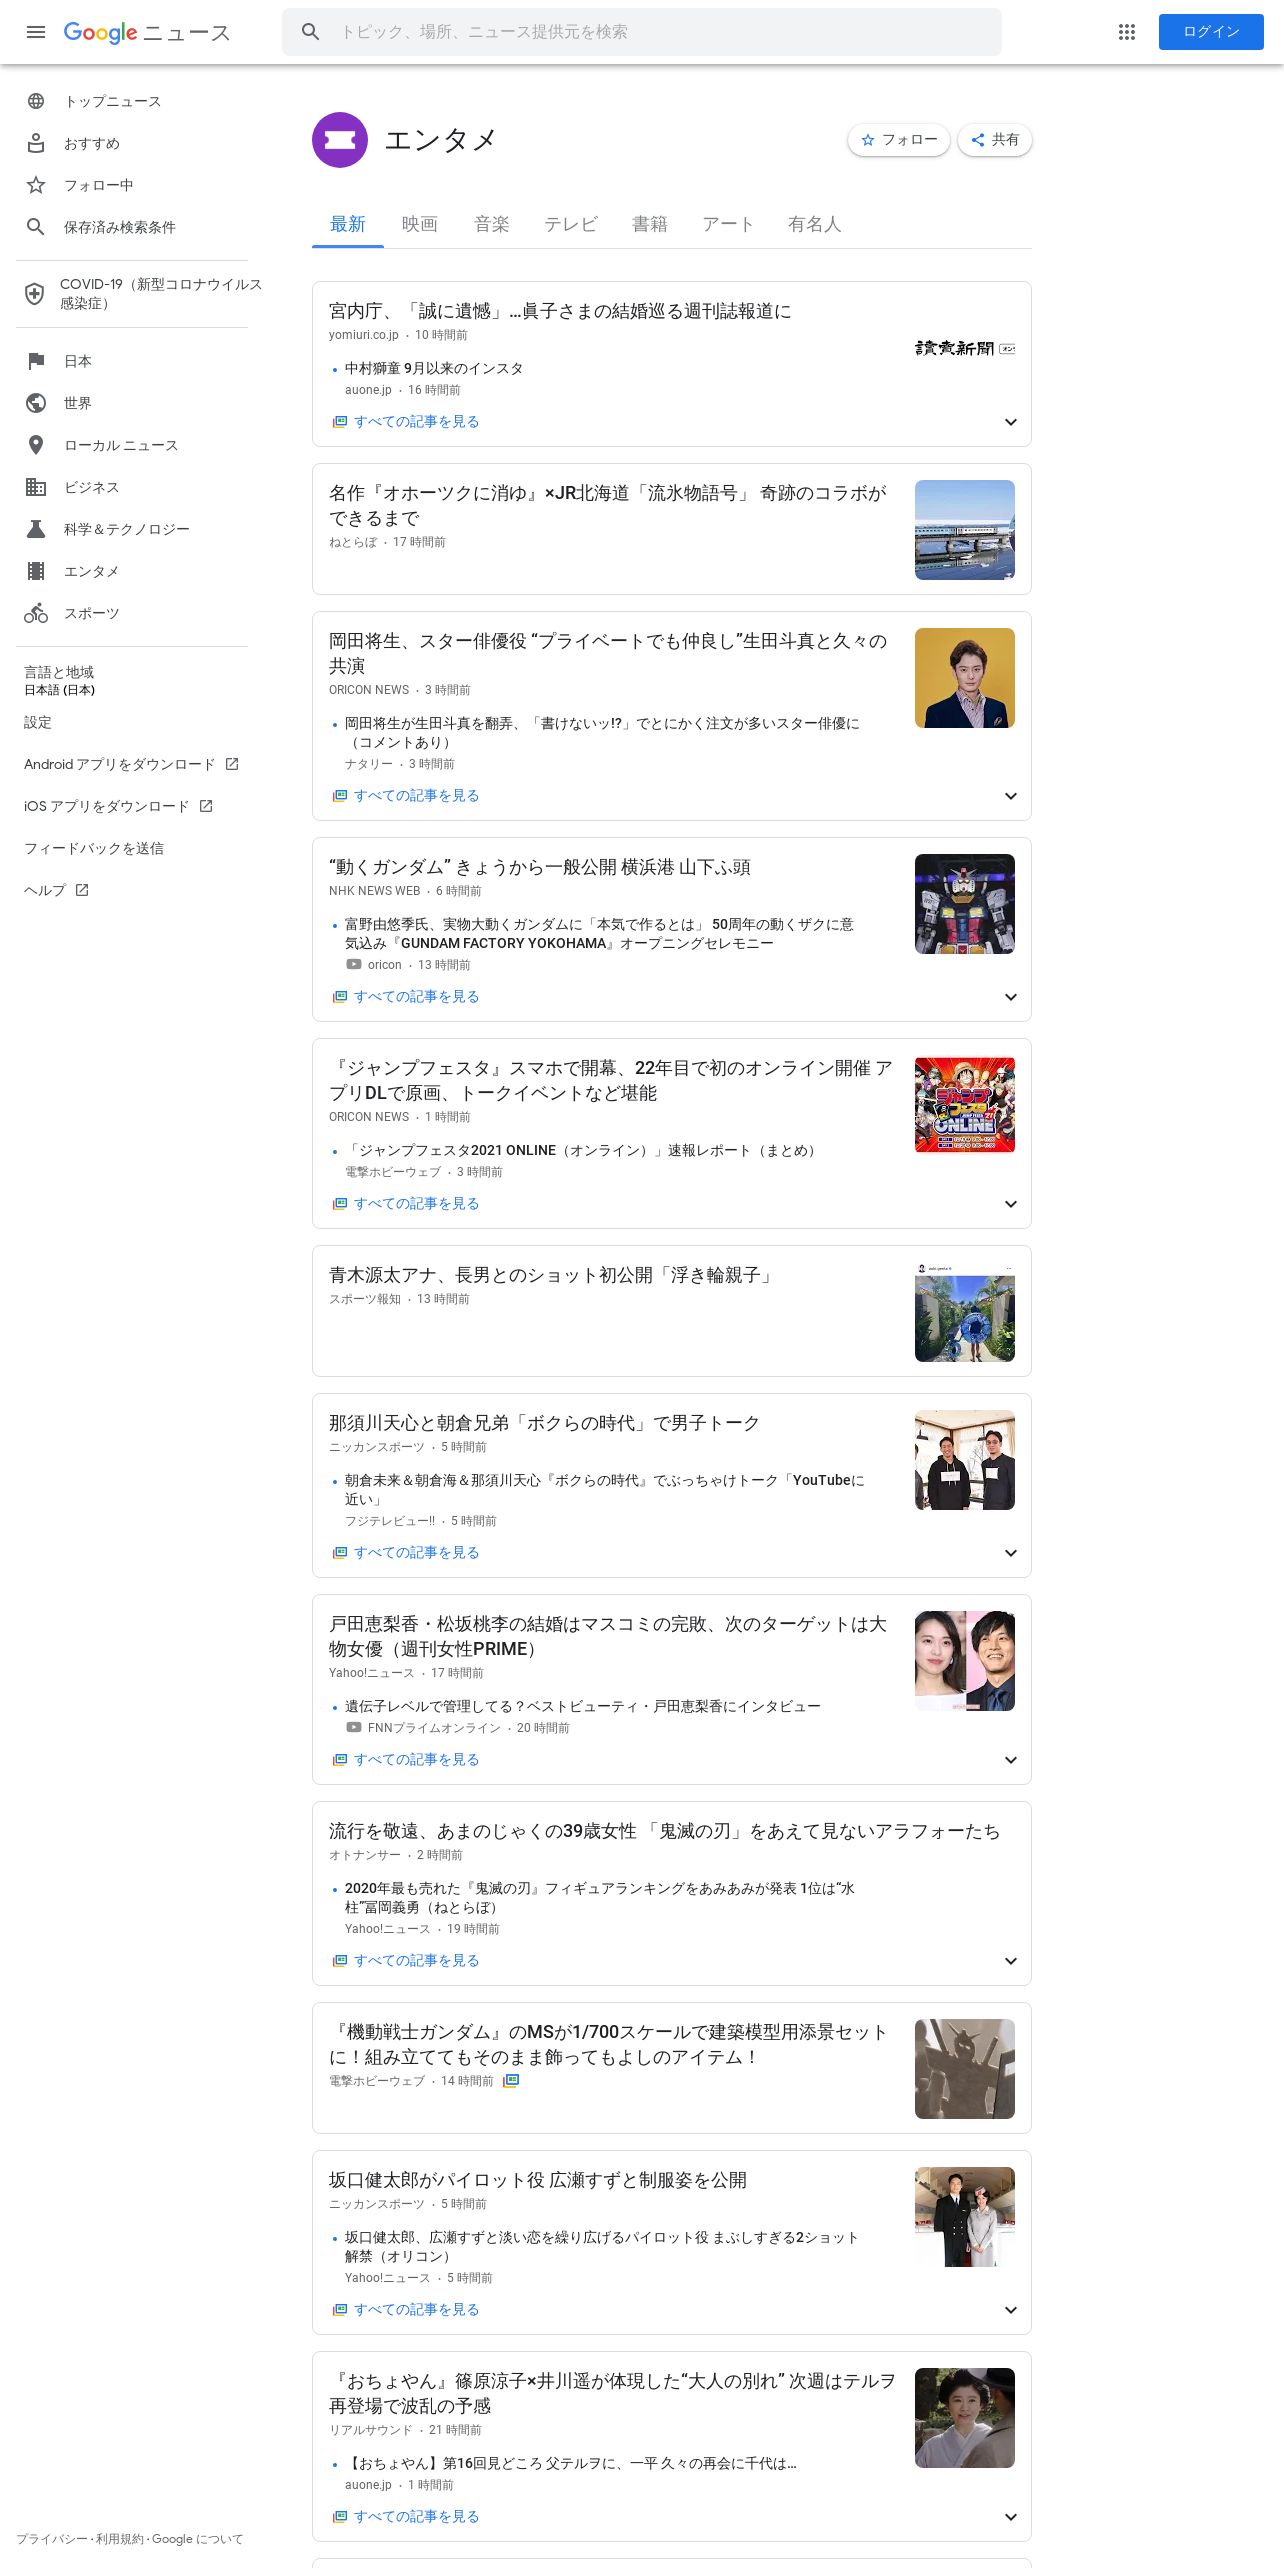The height and width of the screenshot is (2568, 1284).
Task: Expand the 那須川天心 story card
Action: [1011, 1553]
